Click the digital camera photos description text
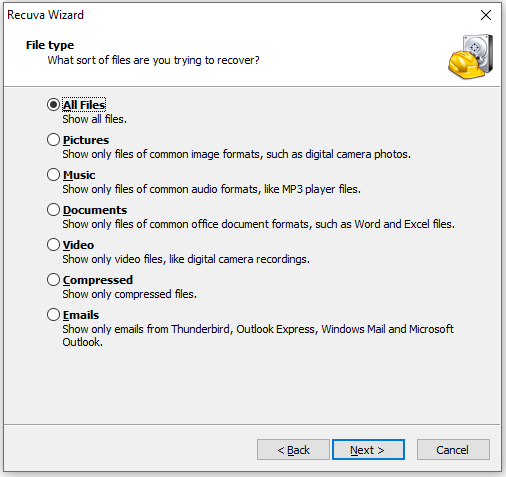506x477 pixels. tap(237, 154)
